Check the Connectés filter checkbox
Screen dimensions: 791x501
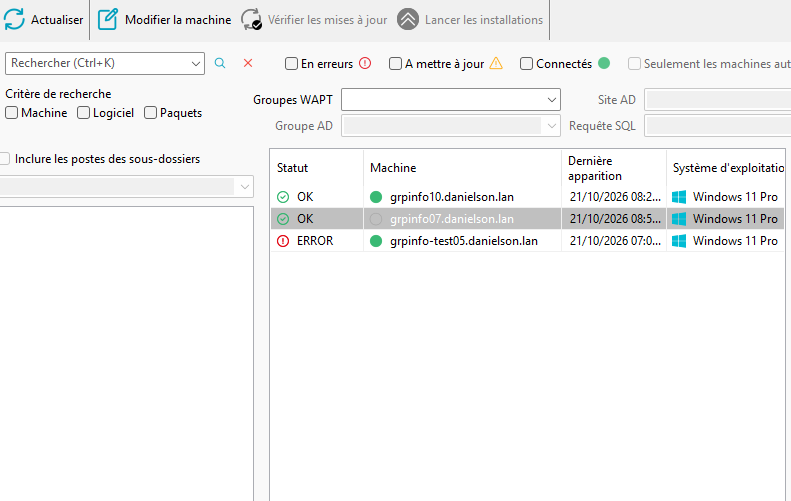click(526, 64)
